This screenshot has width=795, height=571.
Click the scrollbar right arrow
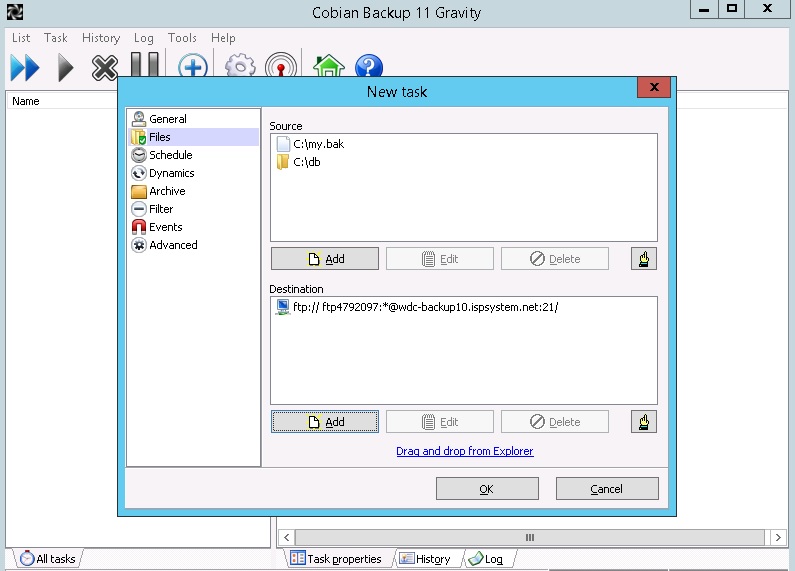(778, 537)
